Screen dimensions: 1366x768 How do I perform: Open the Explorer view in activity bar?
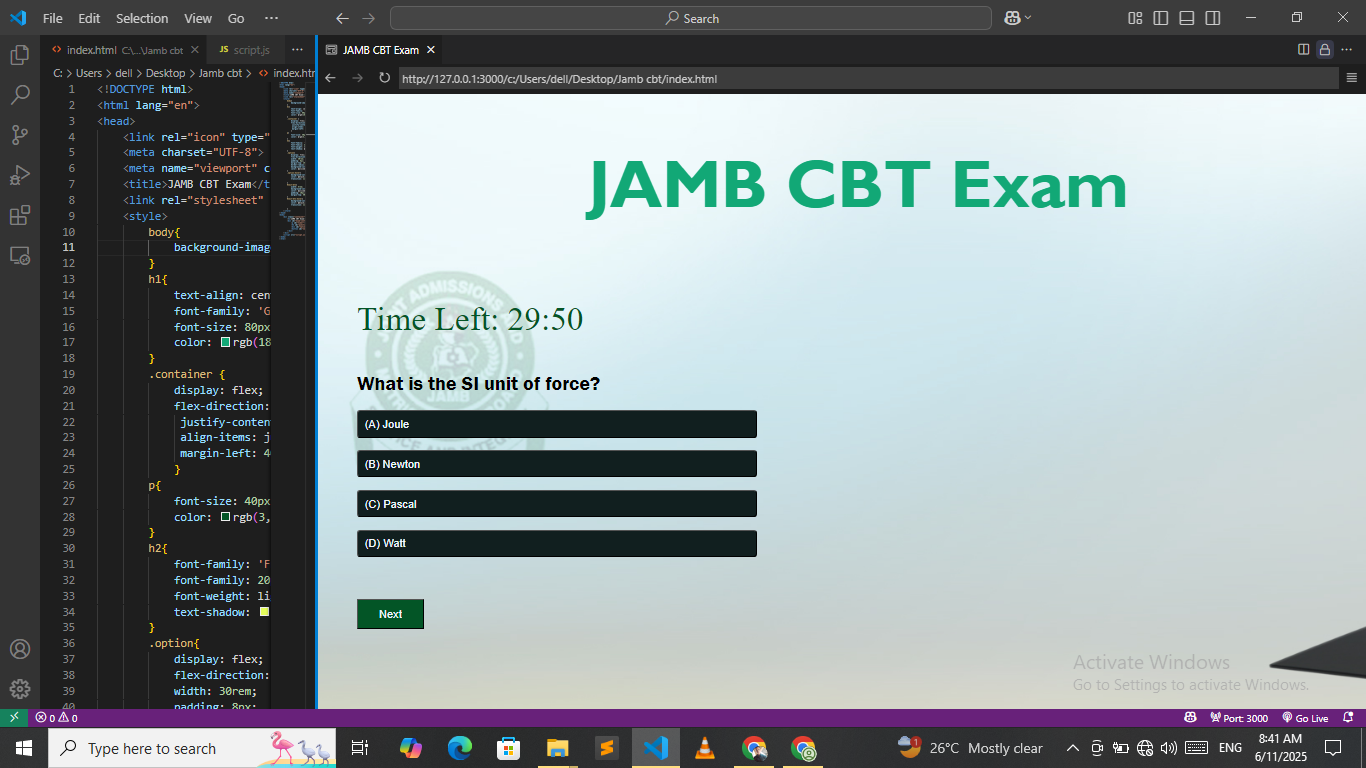20,55
